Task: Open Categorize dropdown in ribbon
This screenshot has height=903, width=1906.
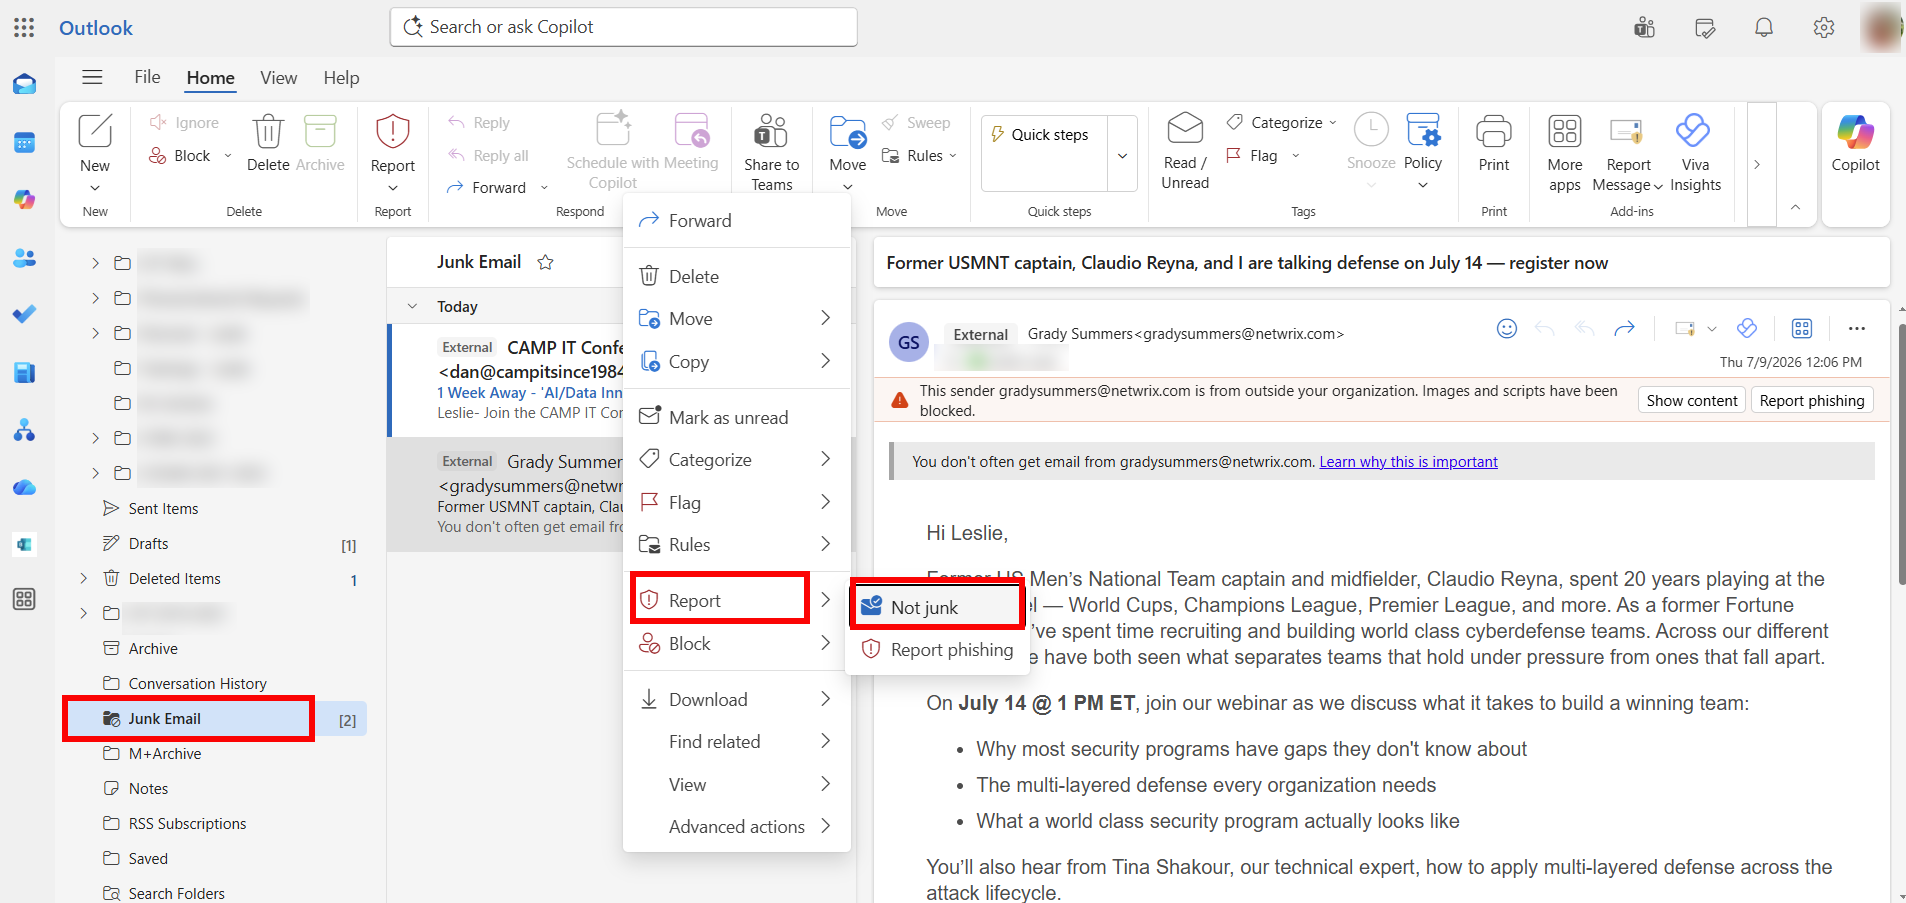Action: point(1332,123)
